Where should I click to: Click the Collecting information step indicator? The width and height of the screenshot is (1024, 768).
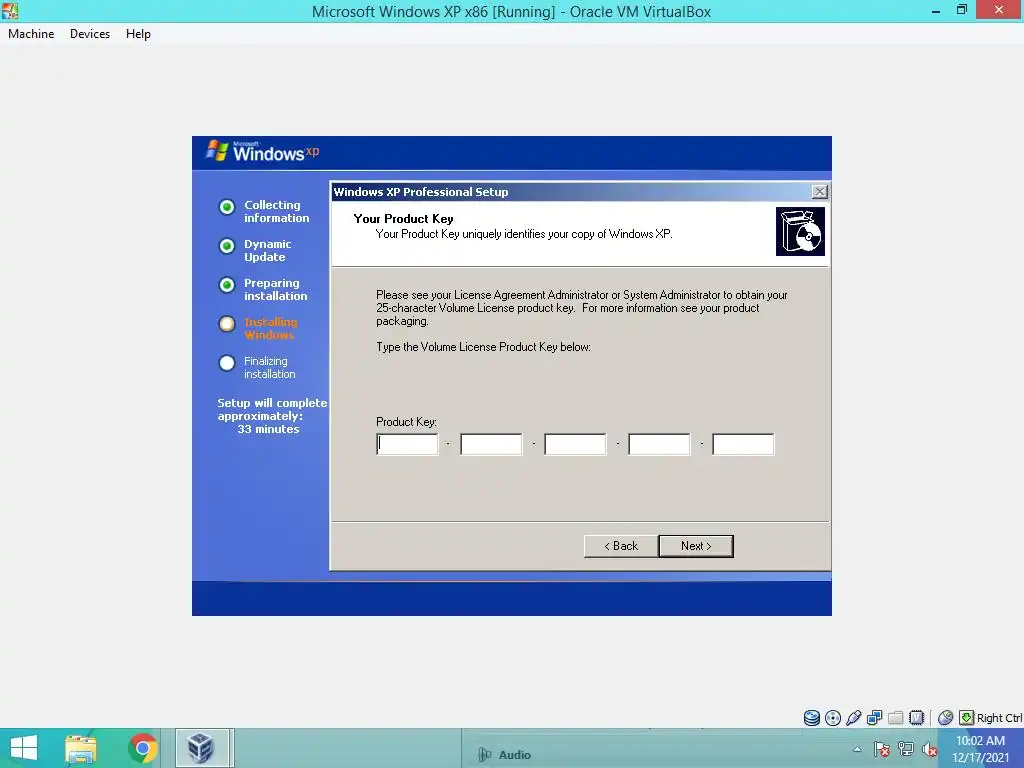pos(227,207)
